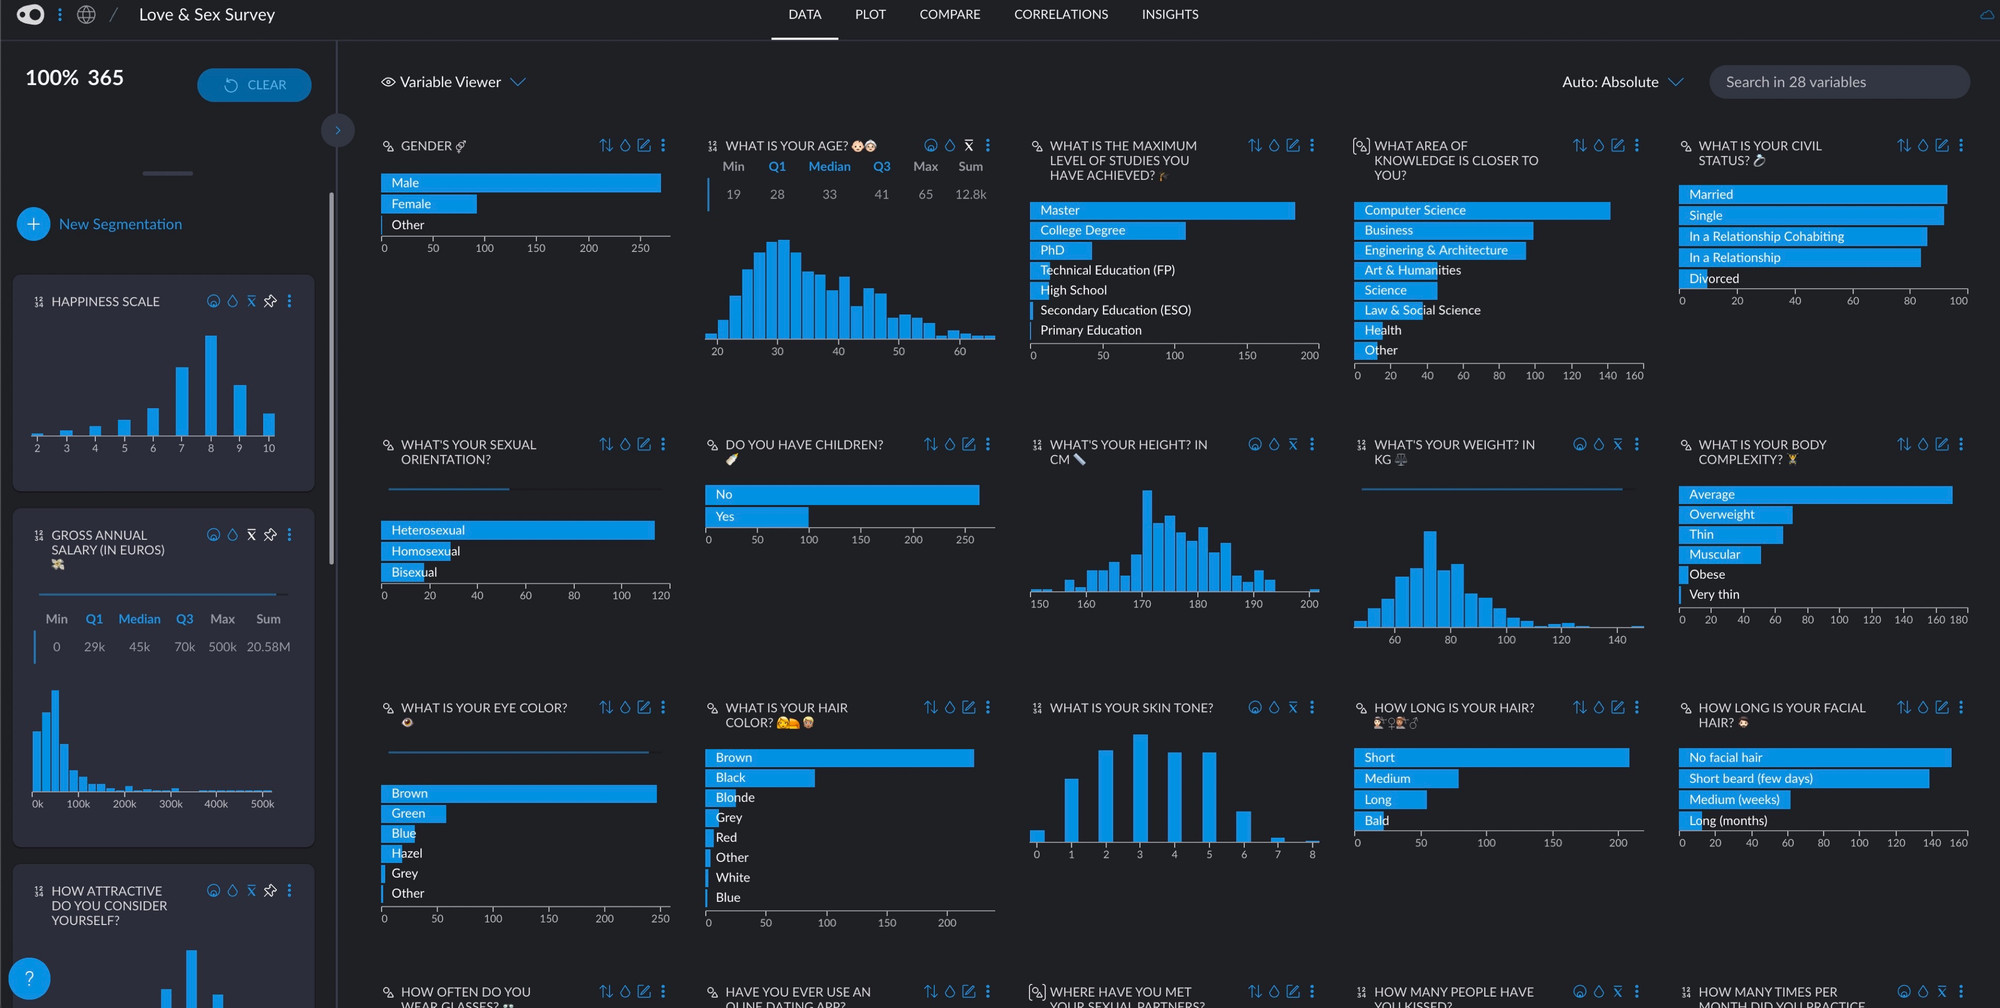Color by hair color using the droplet icon
This screenshot has height=1008, width=2000.
[950, 708]
